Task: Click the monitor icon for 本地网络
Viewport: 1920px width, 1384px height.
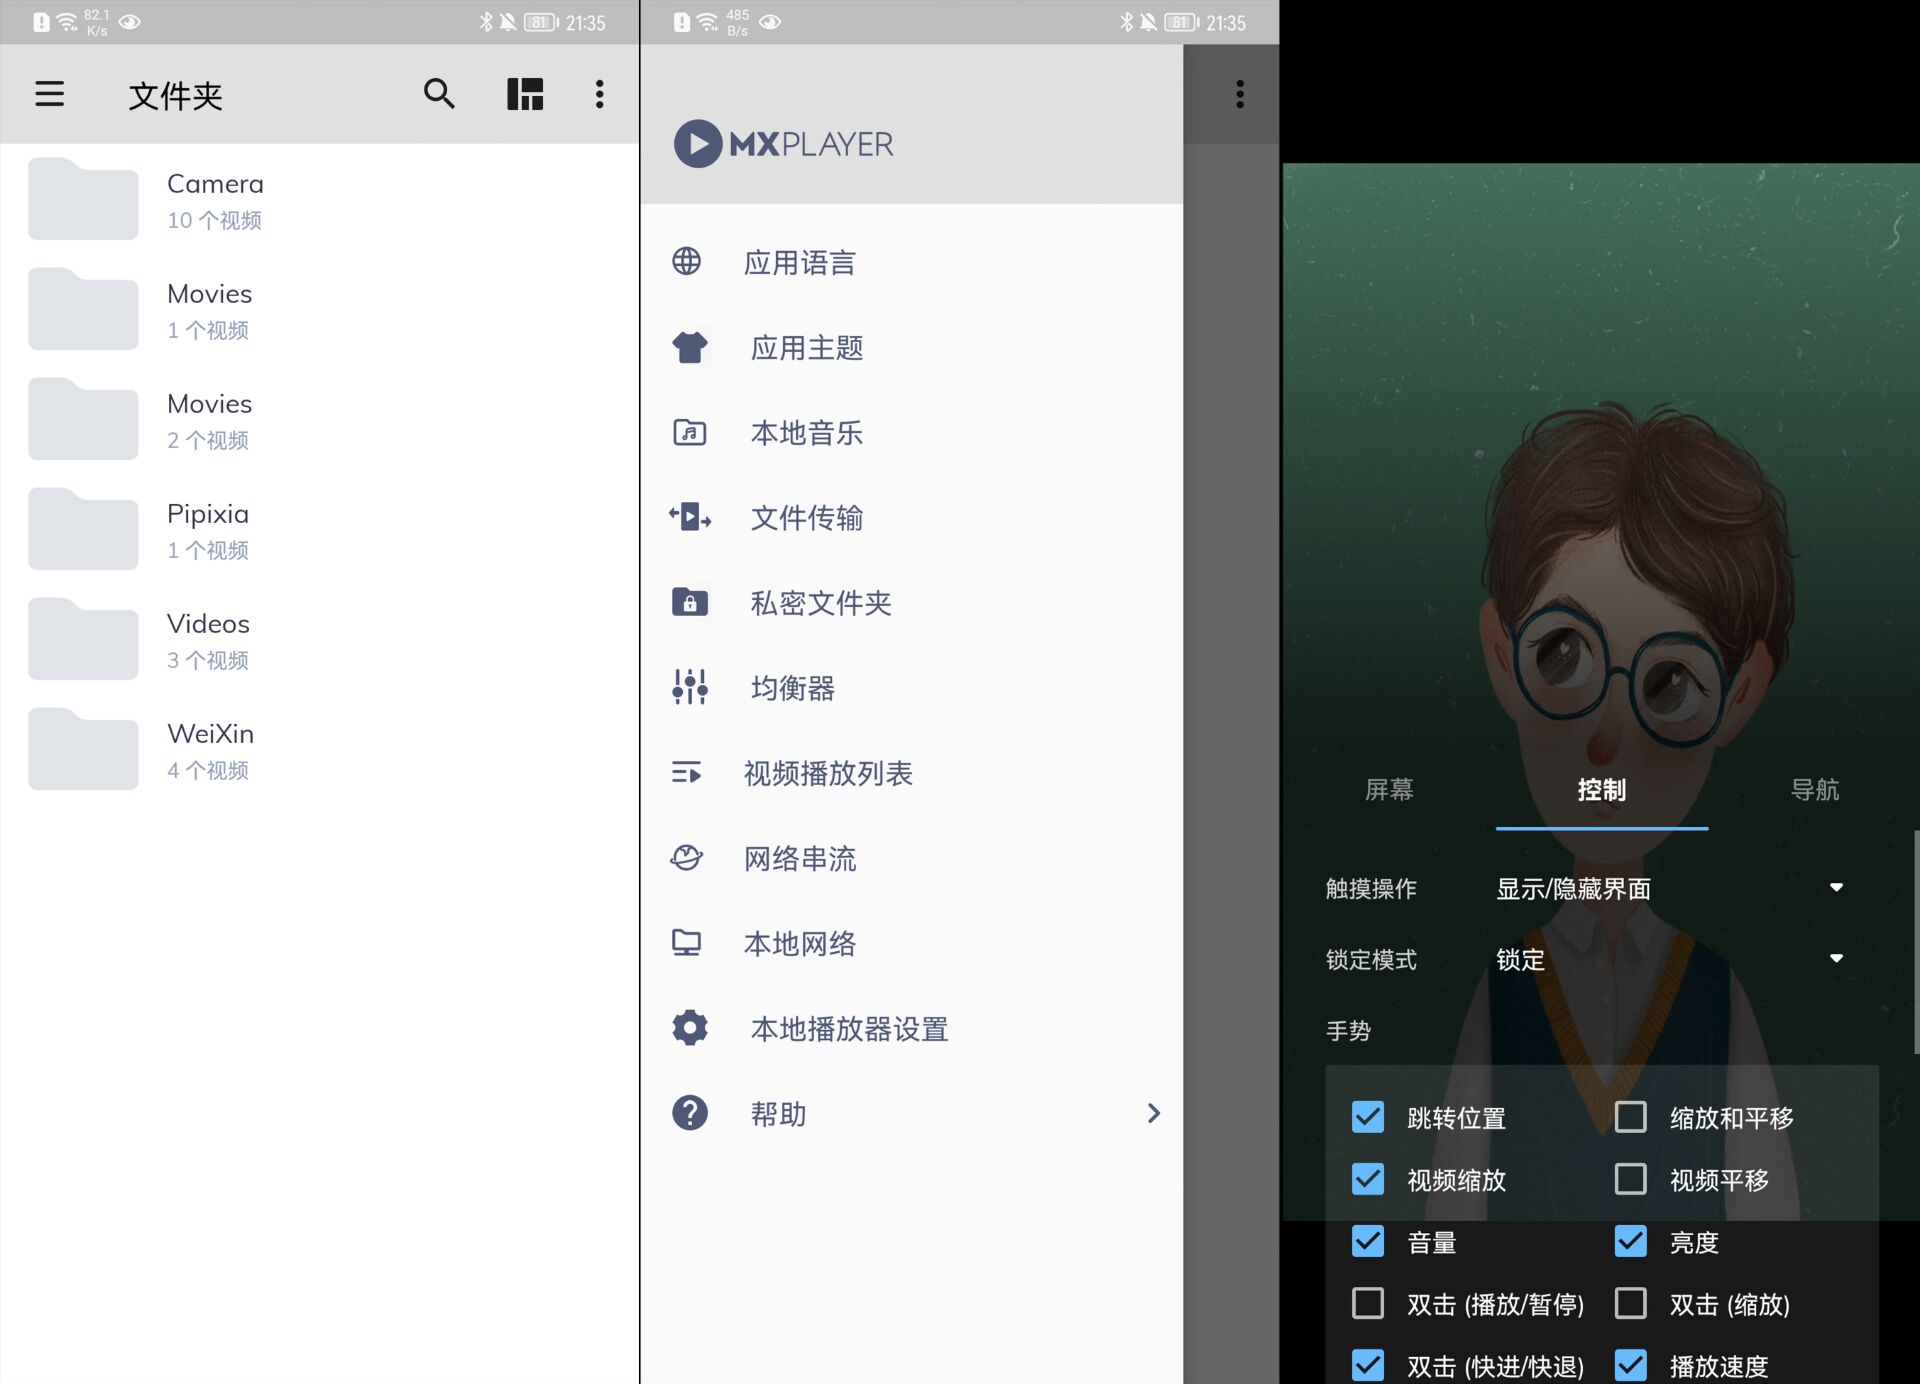Action: click(x=687, y=942)
